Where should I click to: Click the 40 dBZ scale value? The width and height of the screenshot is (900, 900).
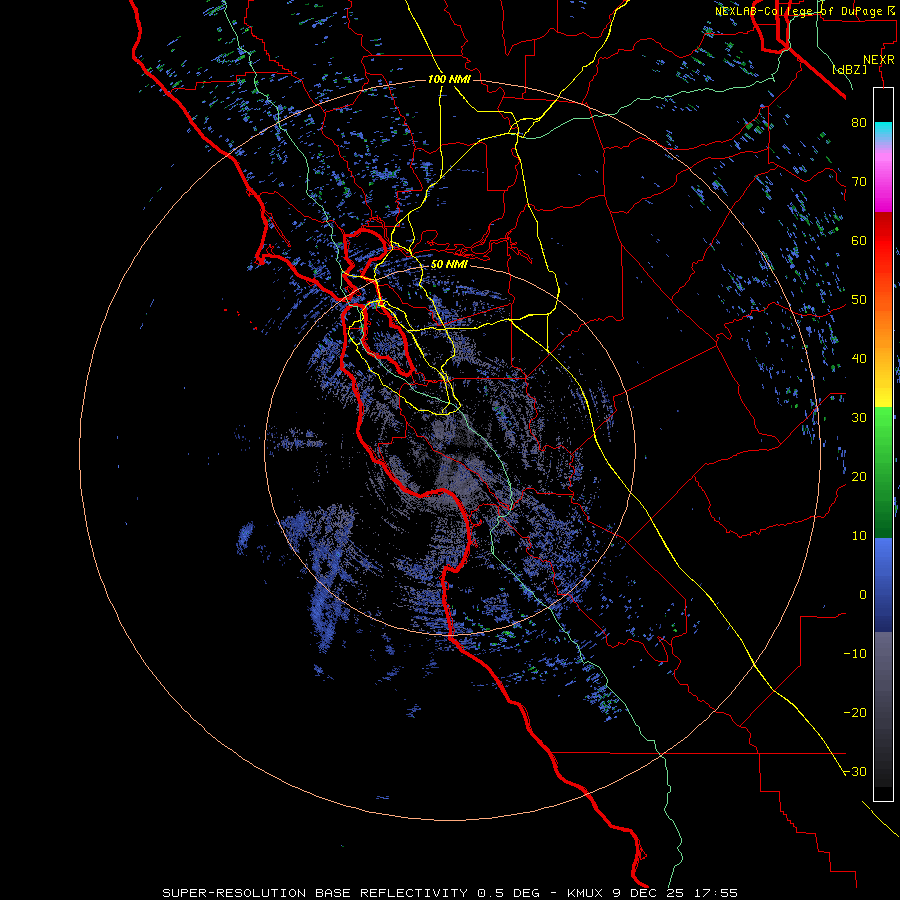tap(859, 358)
